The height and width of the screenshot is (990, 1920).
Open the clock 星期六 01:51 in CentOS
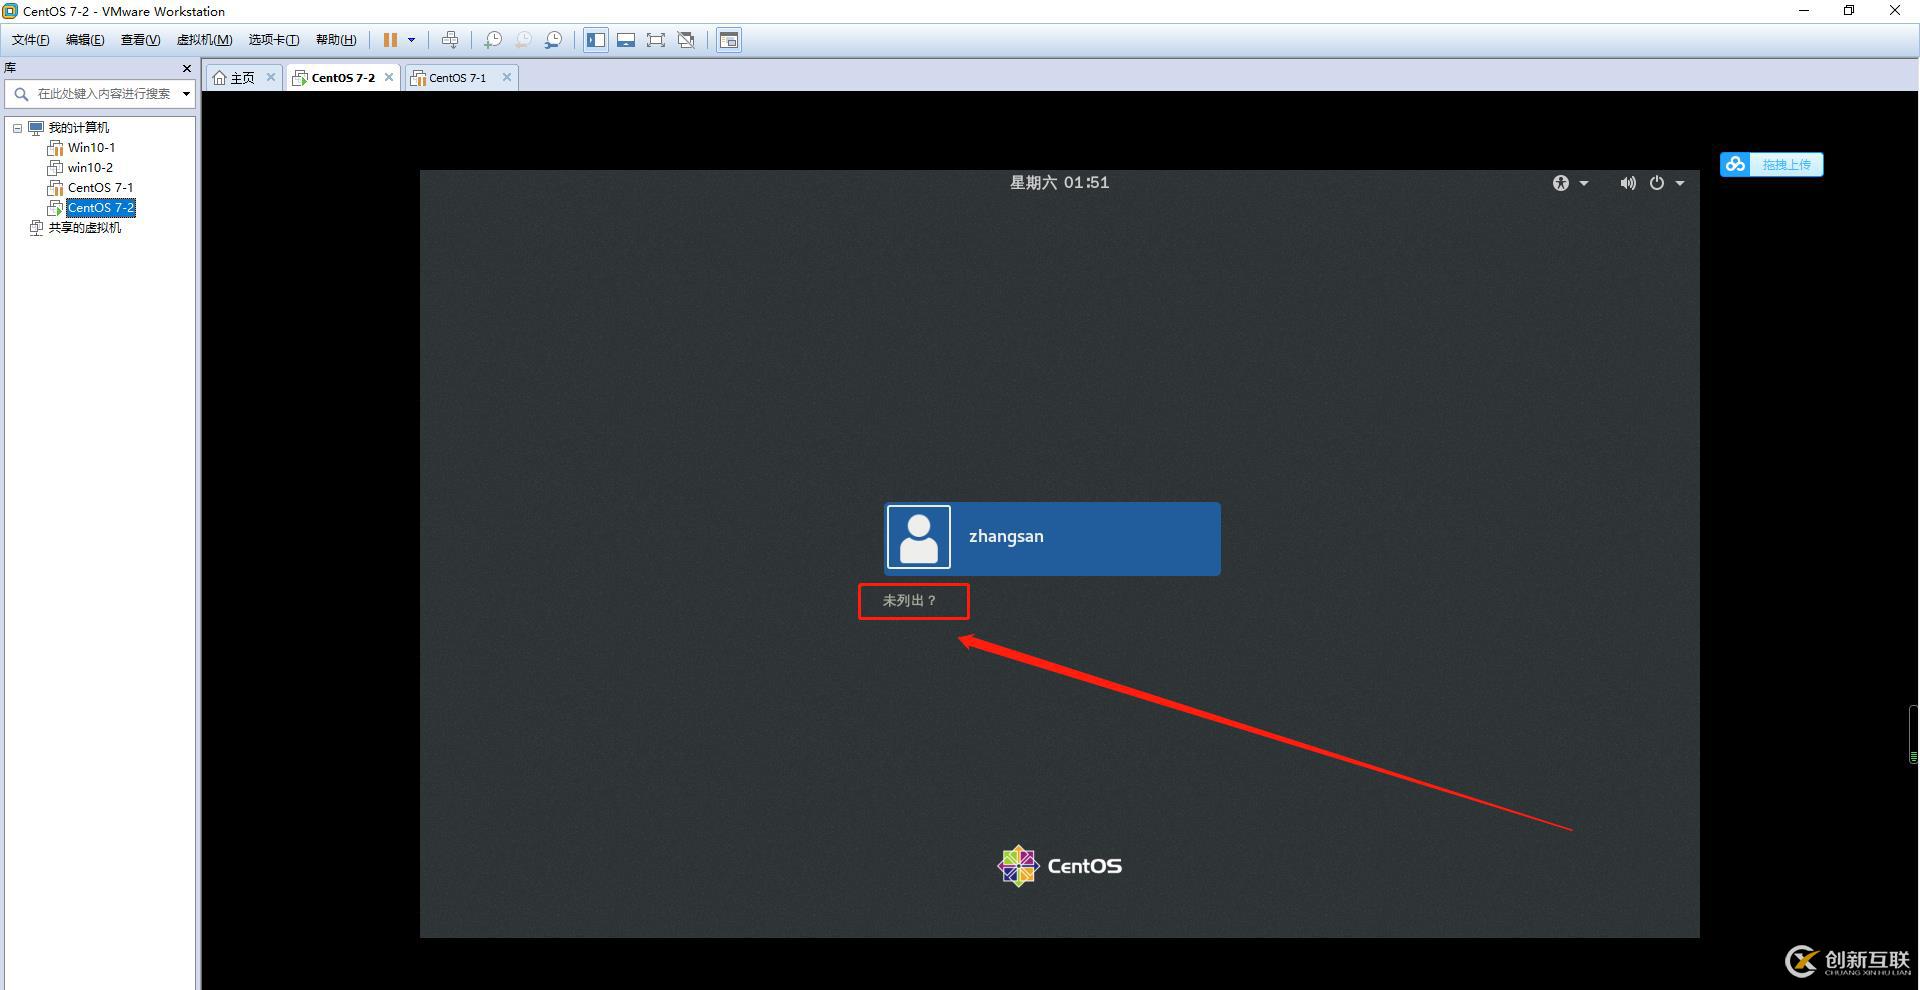pos(1059,183)
